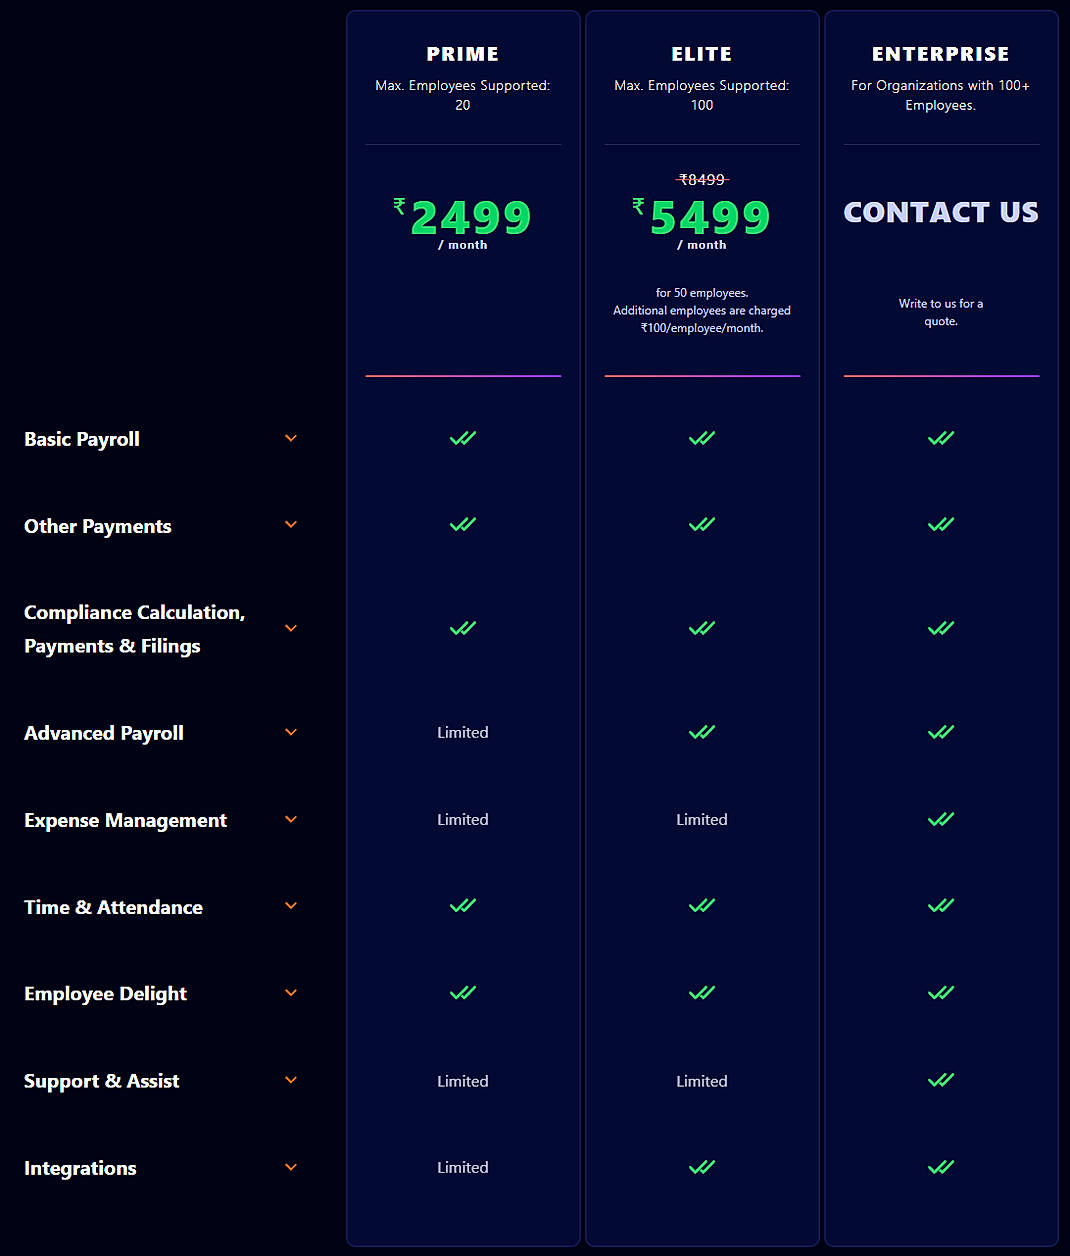
Task: Click the Time & Attendance checkmark under Prime
Action: (462, 905)
